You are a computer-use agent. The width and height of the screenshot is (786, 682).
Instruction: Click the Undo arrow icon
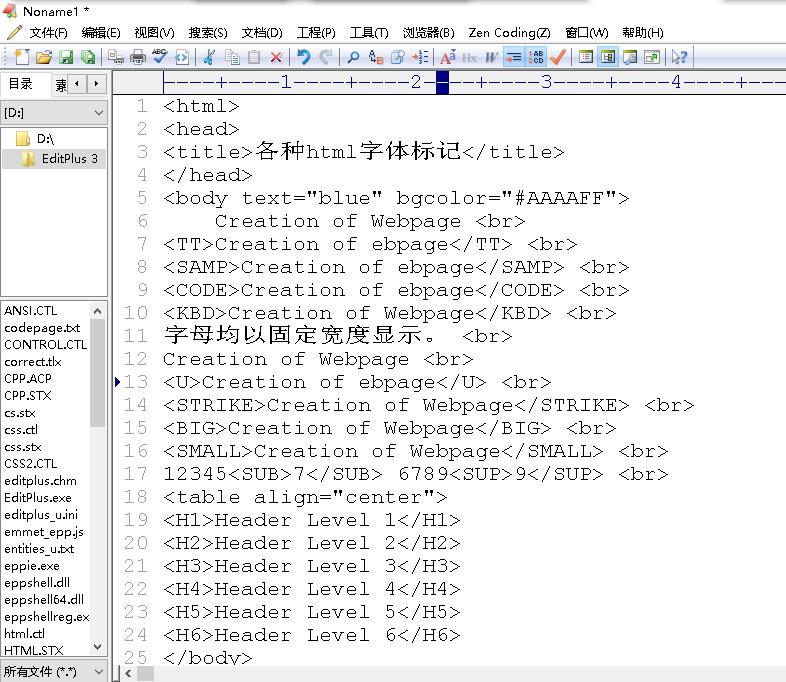pos(304,57)
